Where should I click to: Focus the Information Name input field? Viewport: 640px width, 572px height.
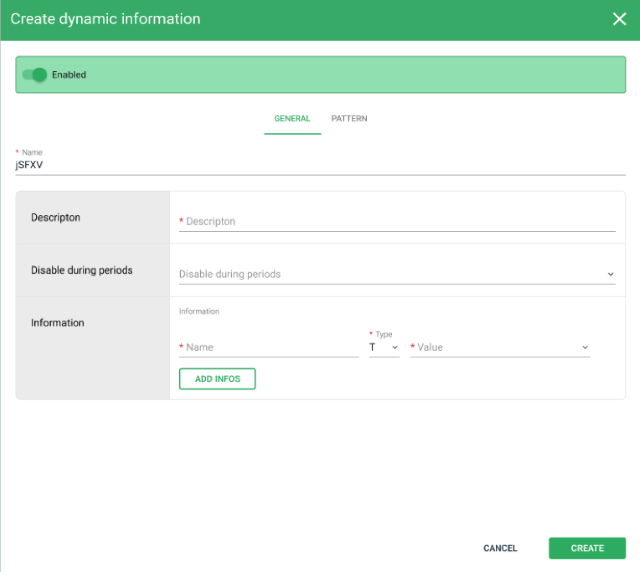[269, 347]
